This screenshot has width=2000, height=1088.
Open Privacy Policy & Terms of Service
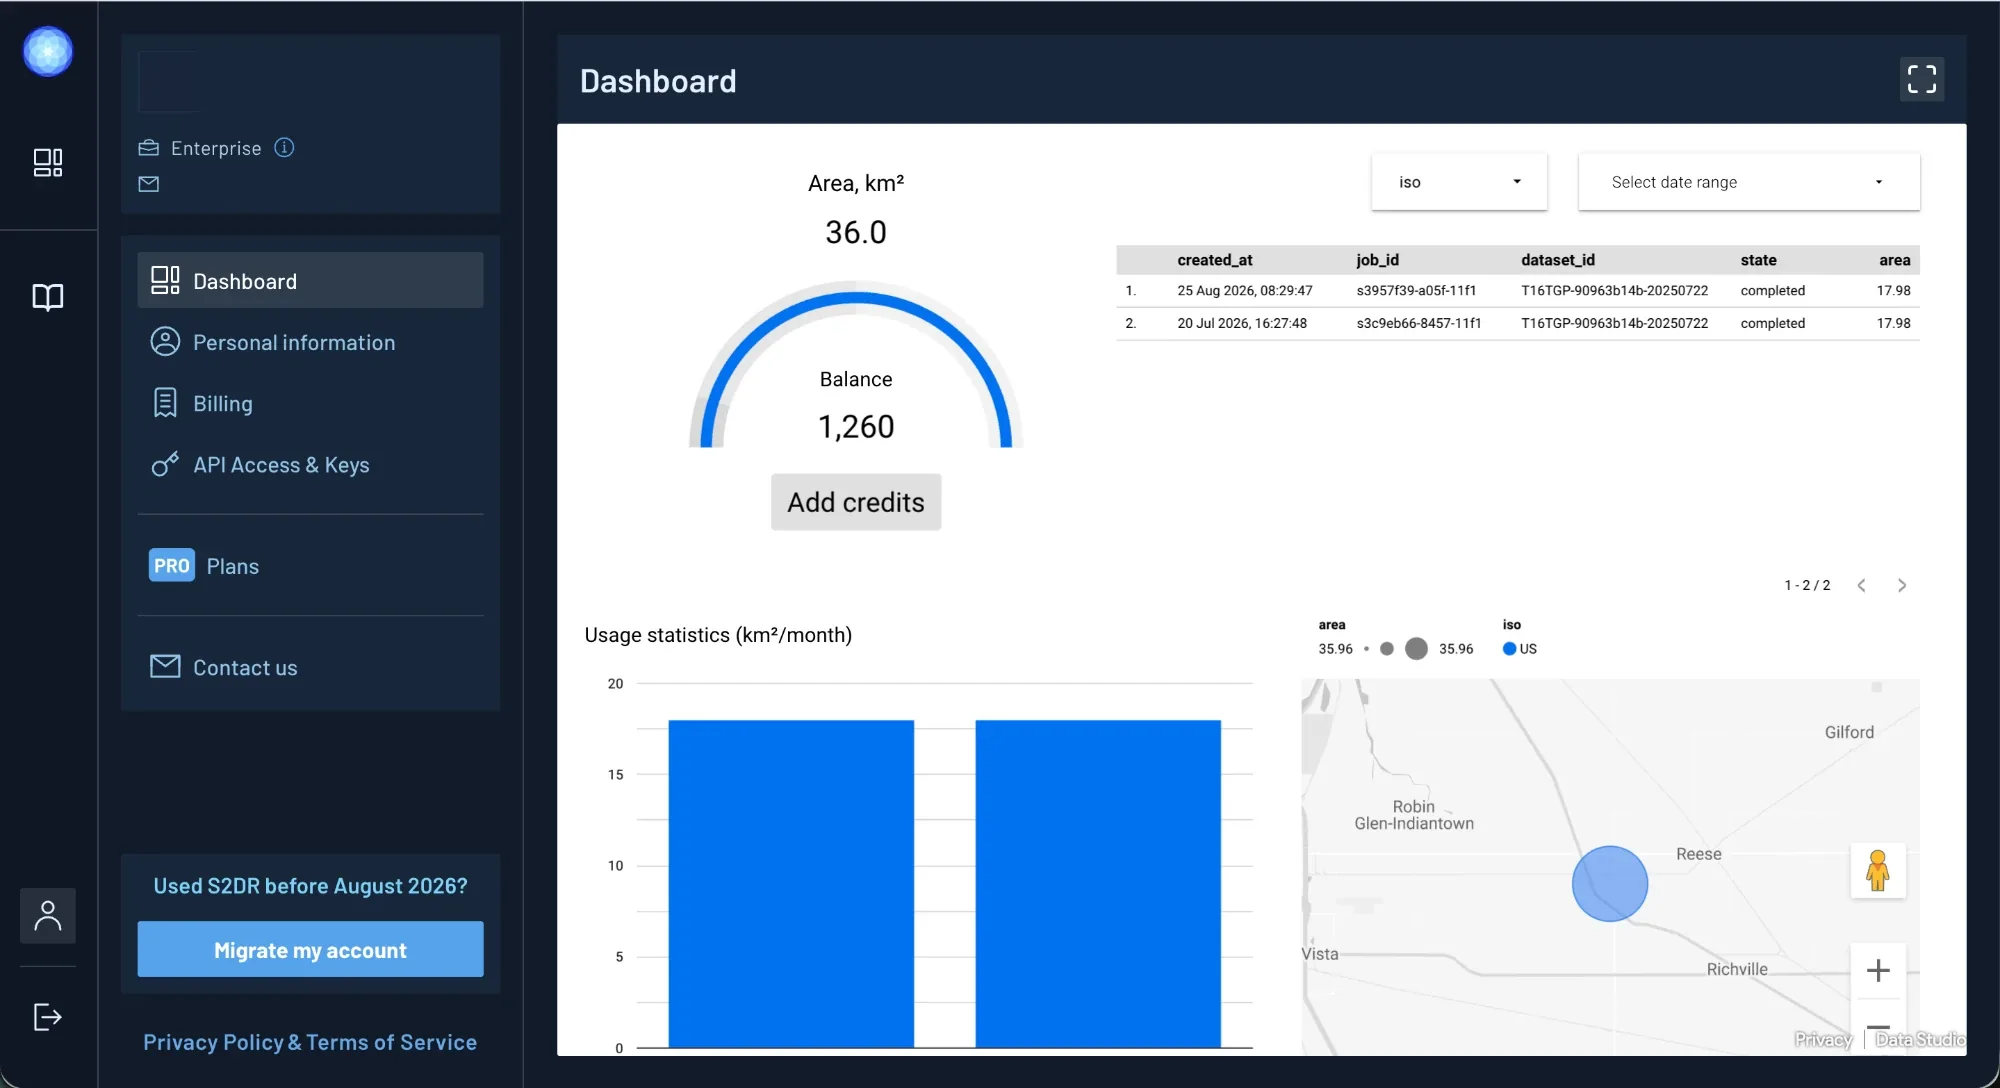310,1042
